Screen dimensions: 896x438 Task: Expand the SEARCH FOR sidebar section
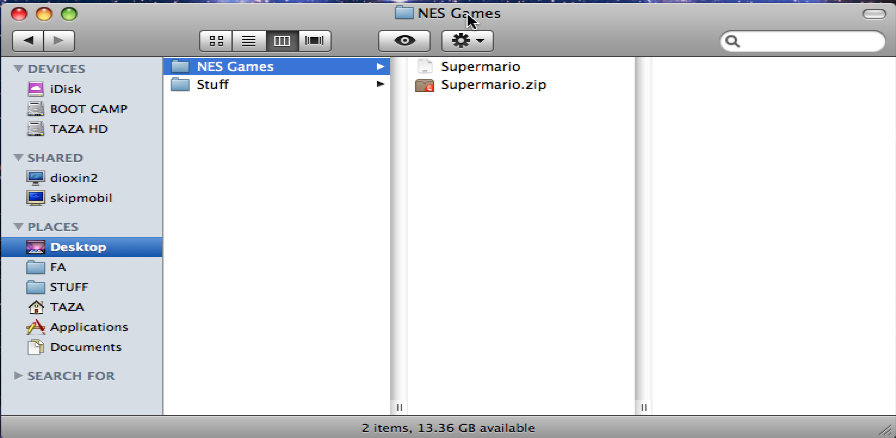pyautogui.click(x=18, y=376)
